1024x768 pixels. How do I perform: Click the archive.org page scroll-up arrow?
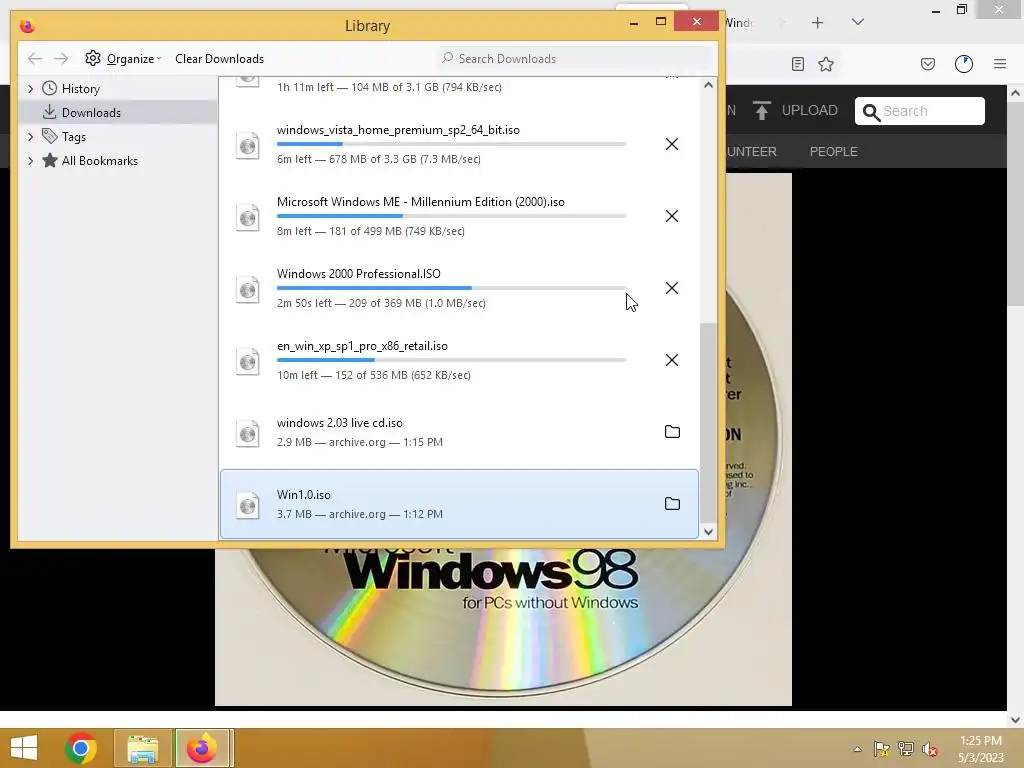pos(1016,93)
